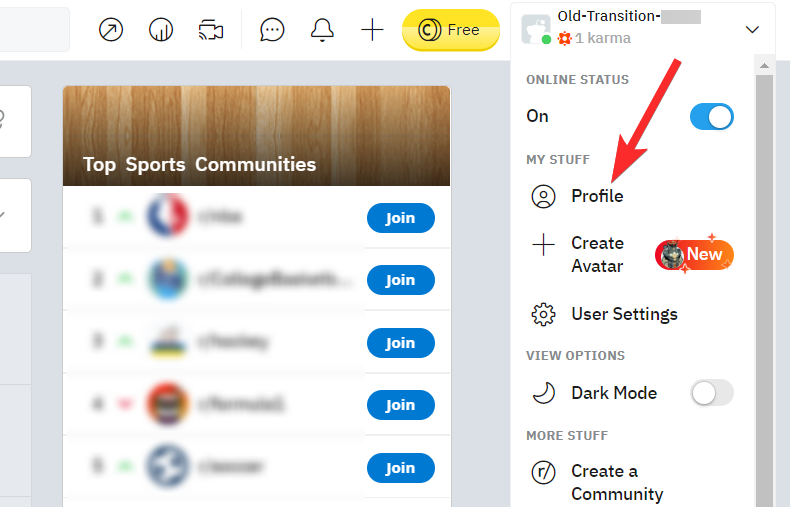
Task: Turn off the Online Status toggle
Action: (x=711, y=116)
